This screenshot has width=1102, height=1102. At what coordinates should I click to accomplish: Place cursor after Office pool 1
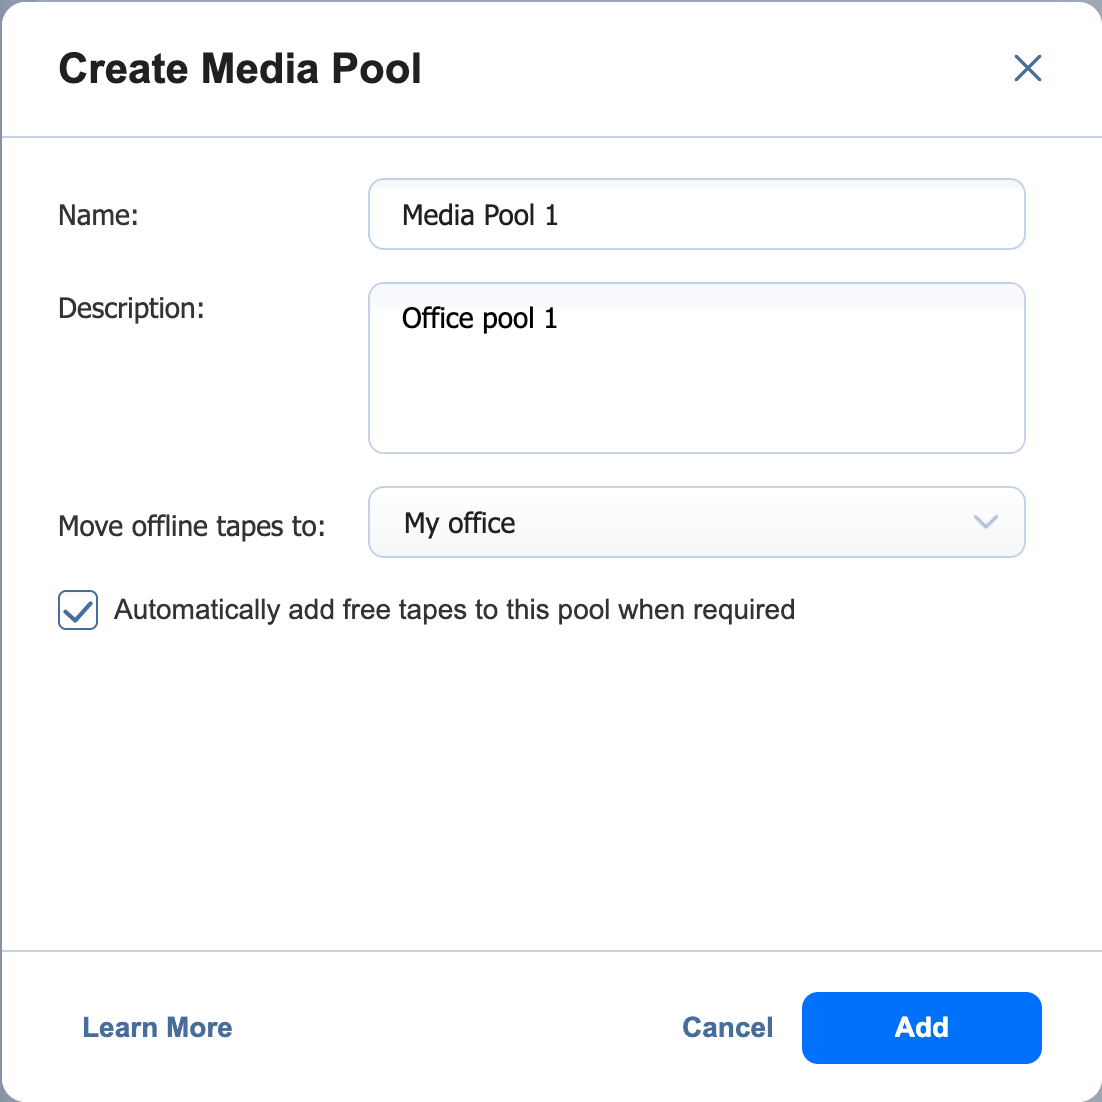[558, 318]
